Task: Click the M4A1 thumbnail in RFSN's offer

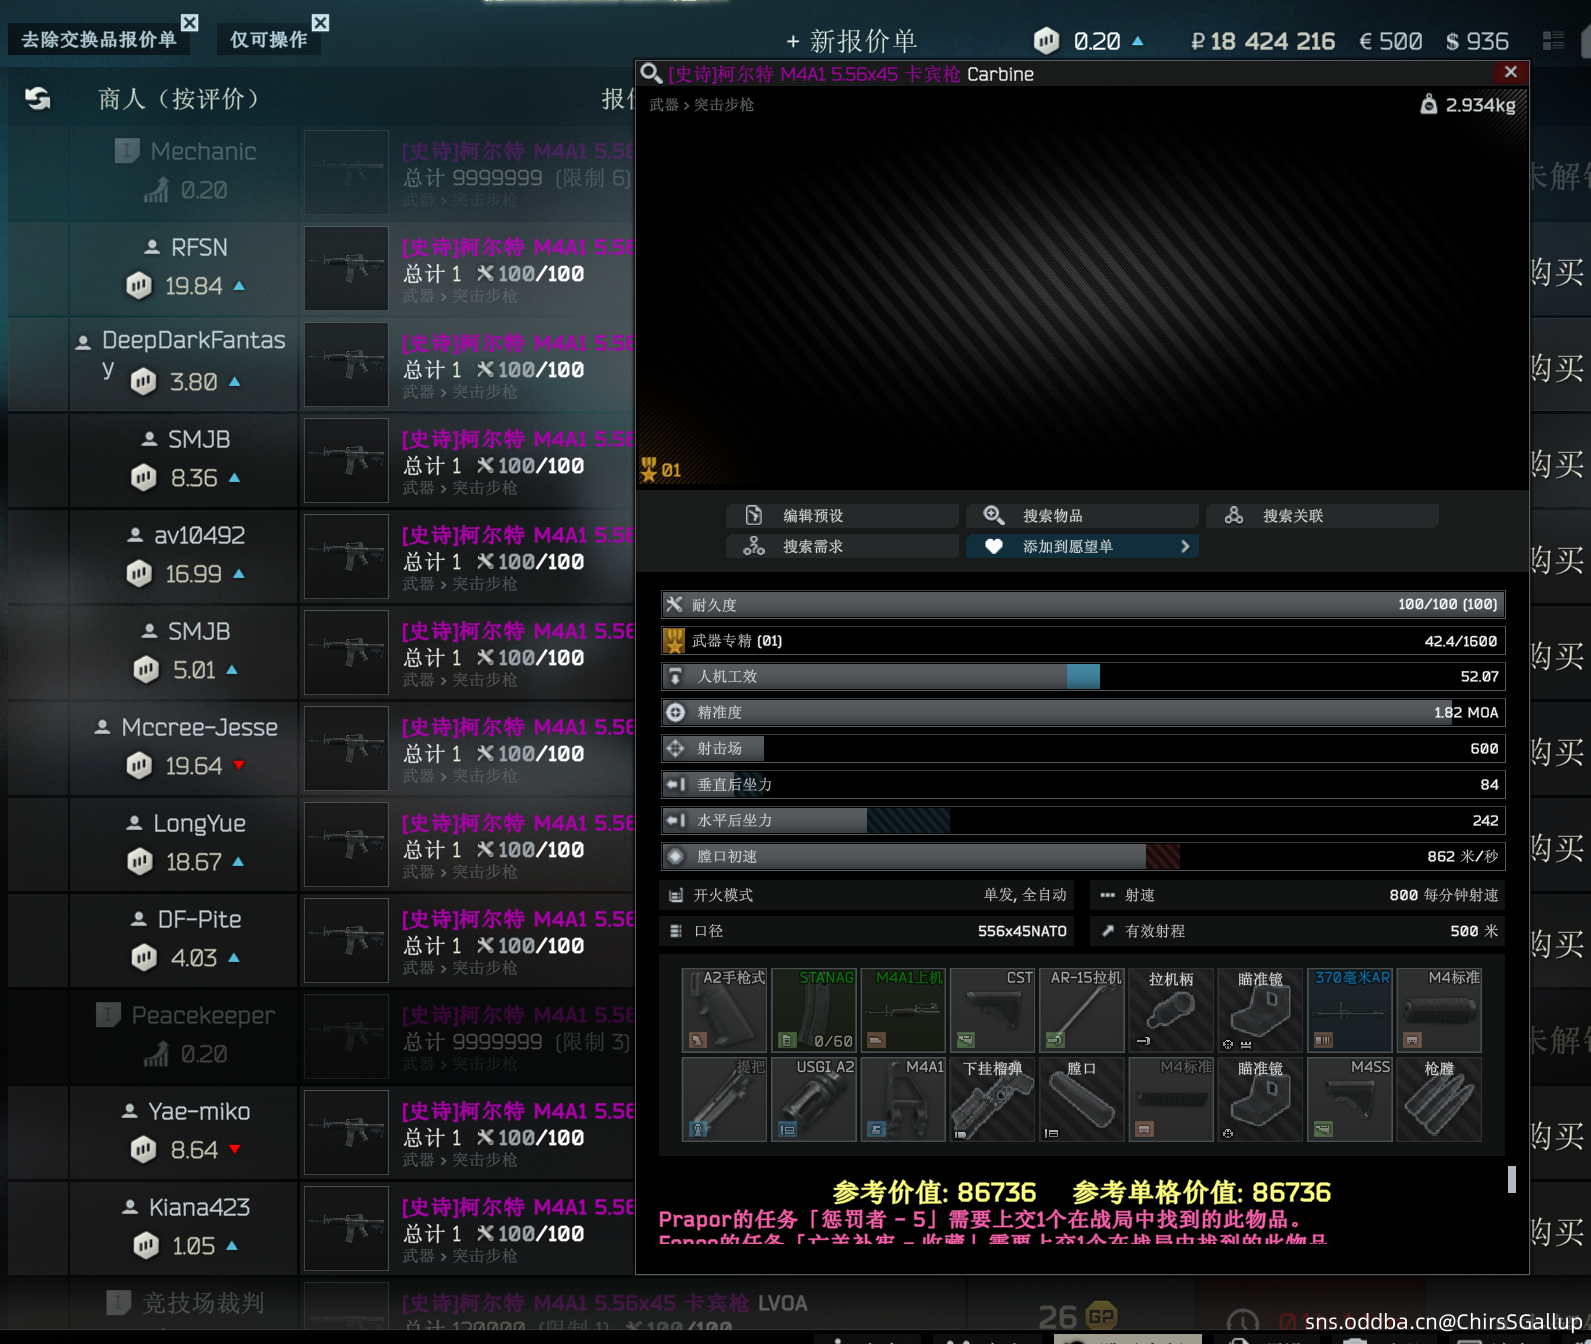Action: 346,268
